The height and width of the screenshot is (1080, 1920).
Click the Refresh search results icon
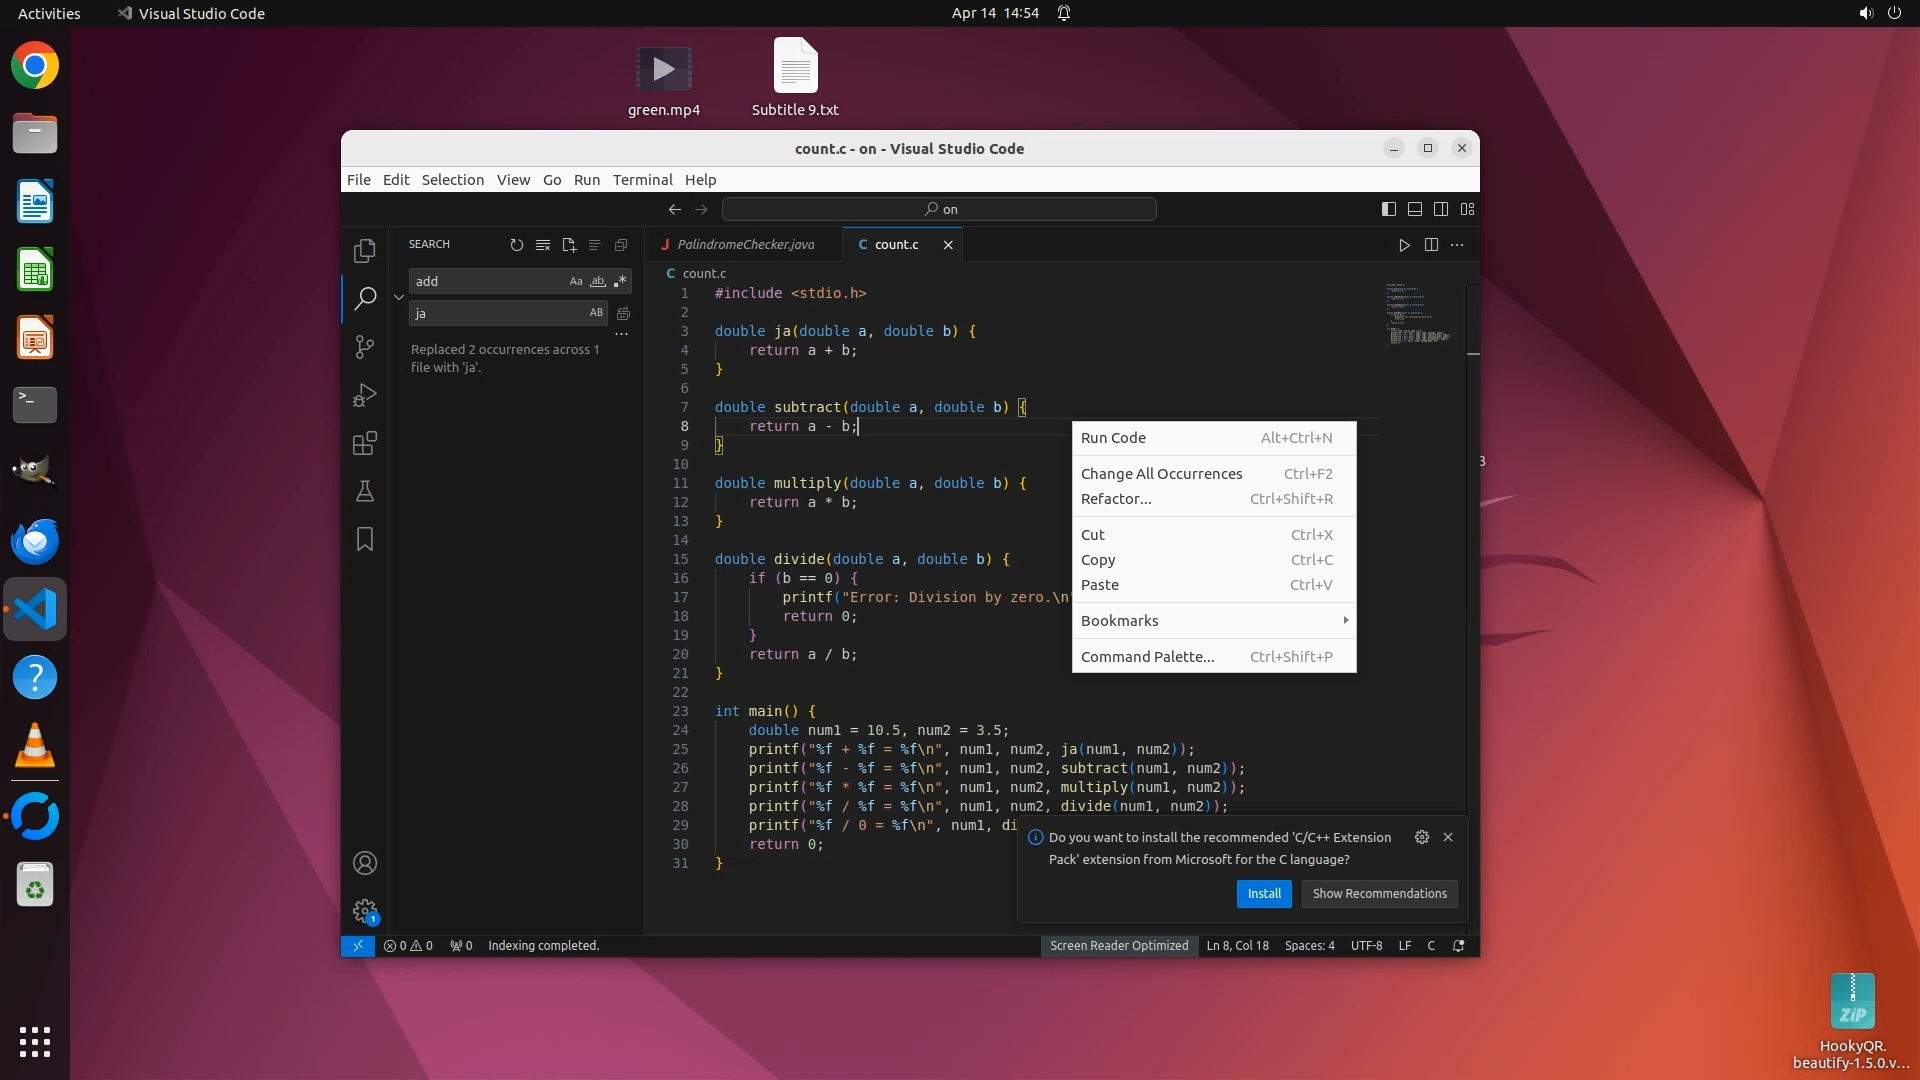[517, 245]
